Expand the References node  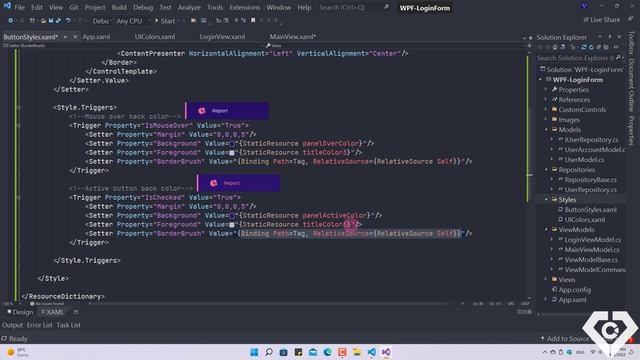pos(546,100)
